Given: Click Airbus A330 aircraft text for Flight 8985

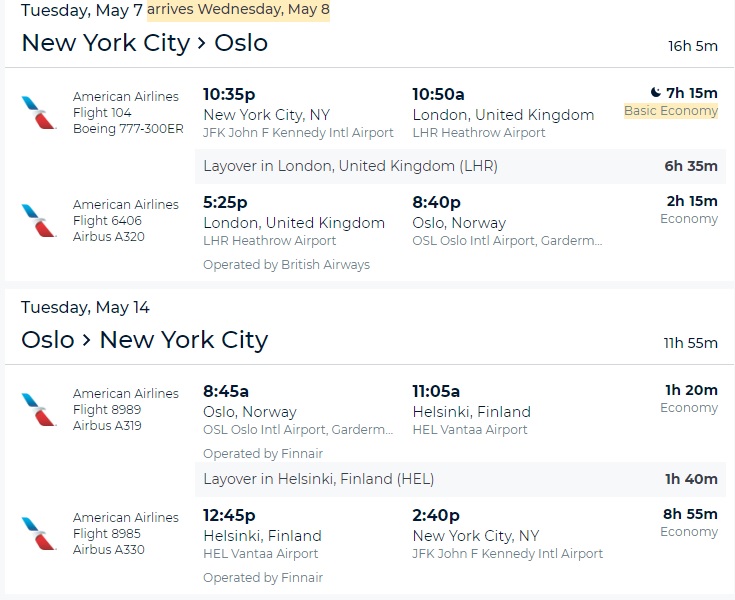Looking at the screenshot, I should point(109,550).
